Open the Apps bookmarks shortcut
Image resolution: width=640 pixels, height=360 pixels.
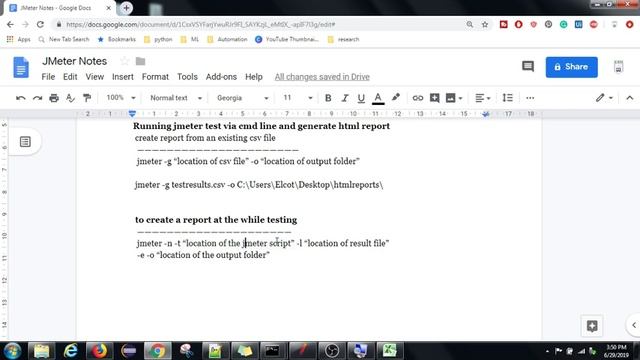[19, 39]
